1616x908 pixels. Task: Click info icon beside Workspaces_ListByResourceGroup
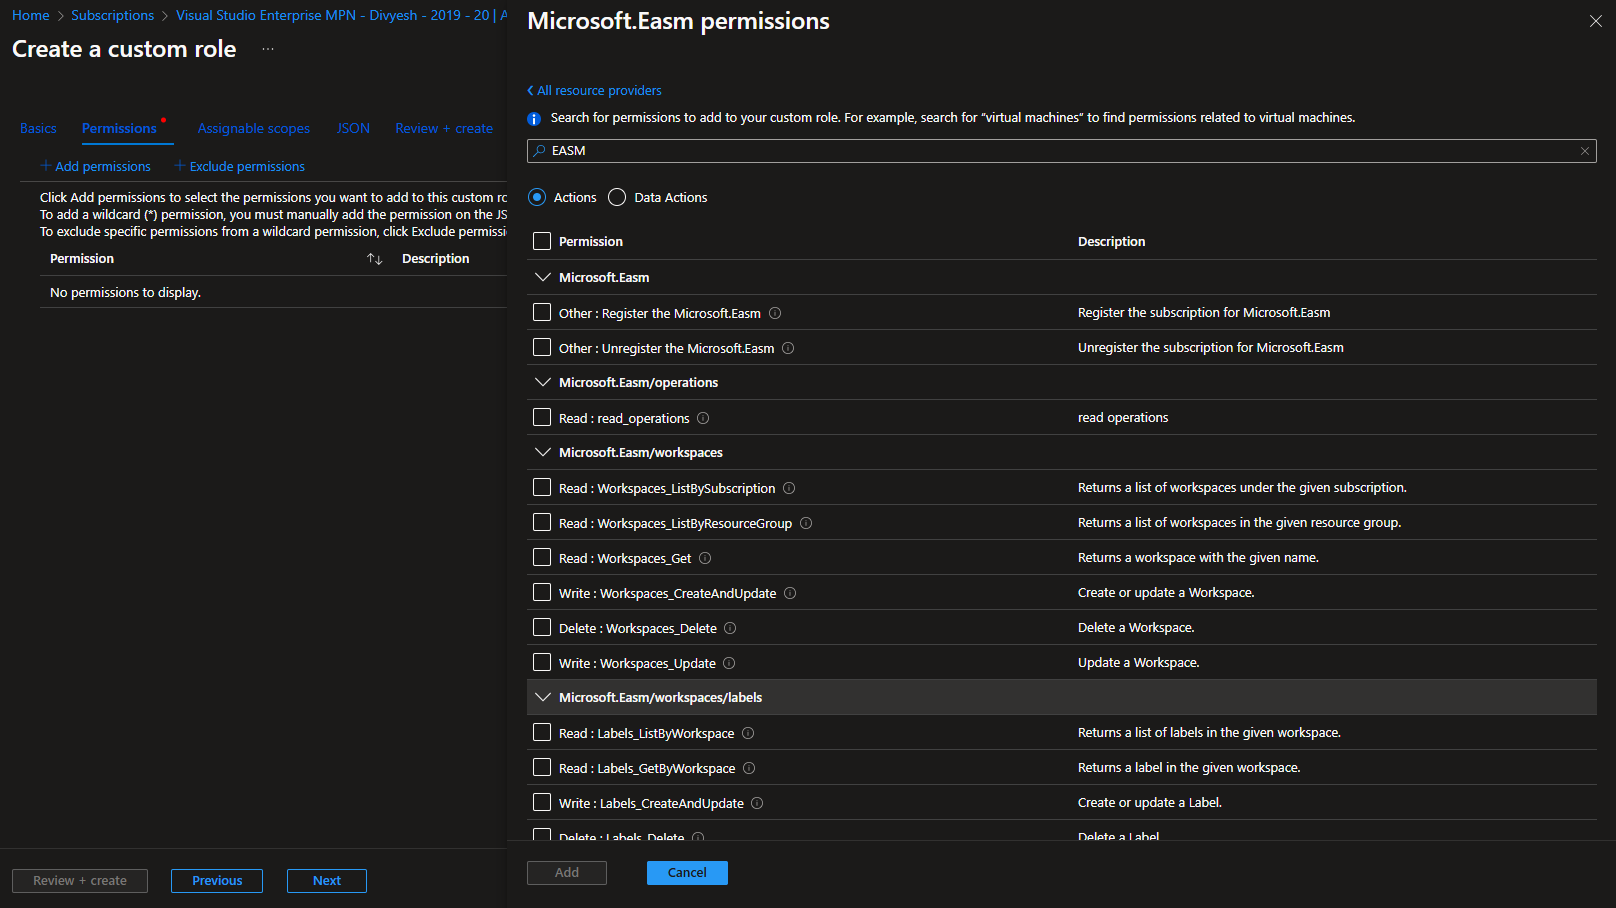(806, 523)
